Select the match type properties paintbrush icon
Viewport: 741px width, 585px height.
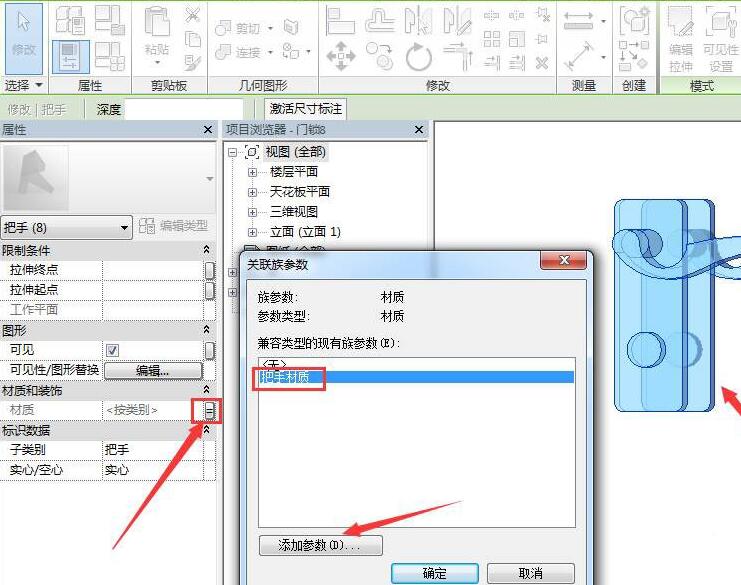[x=193, y=62]
